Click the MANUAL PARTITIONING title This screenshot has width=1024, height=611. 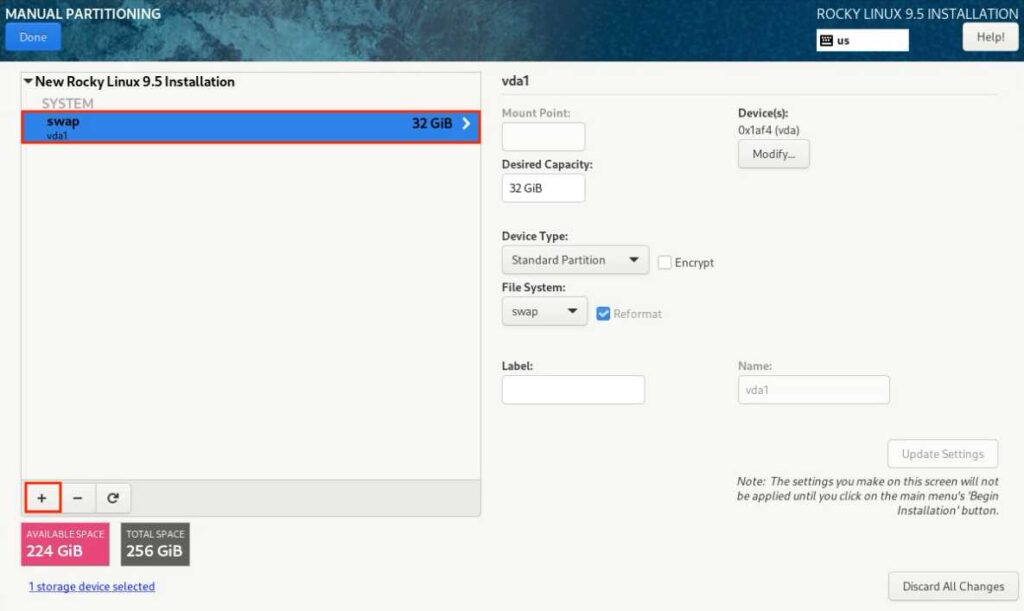click(x=83, y=14)
